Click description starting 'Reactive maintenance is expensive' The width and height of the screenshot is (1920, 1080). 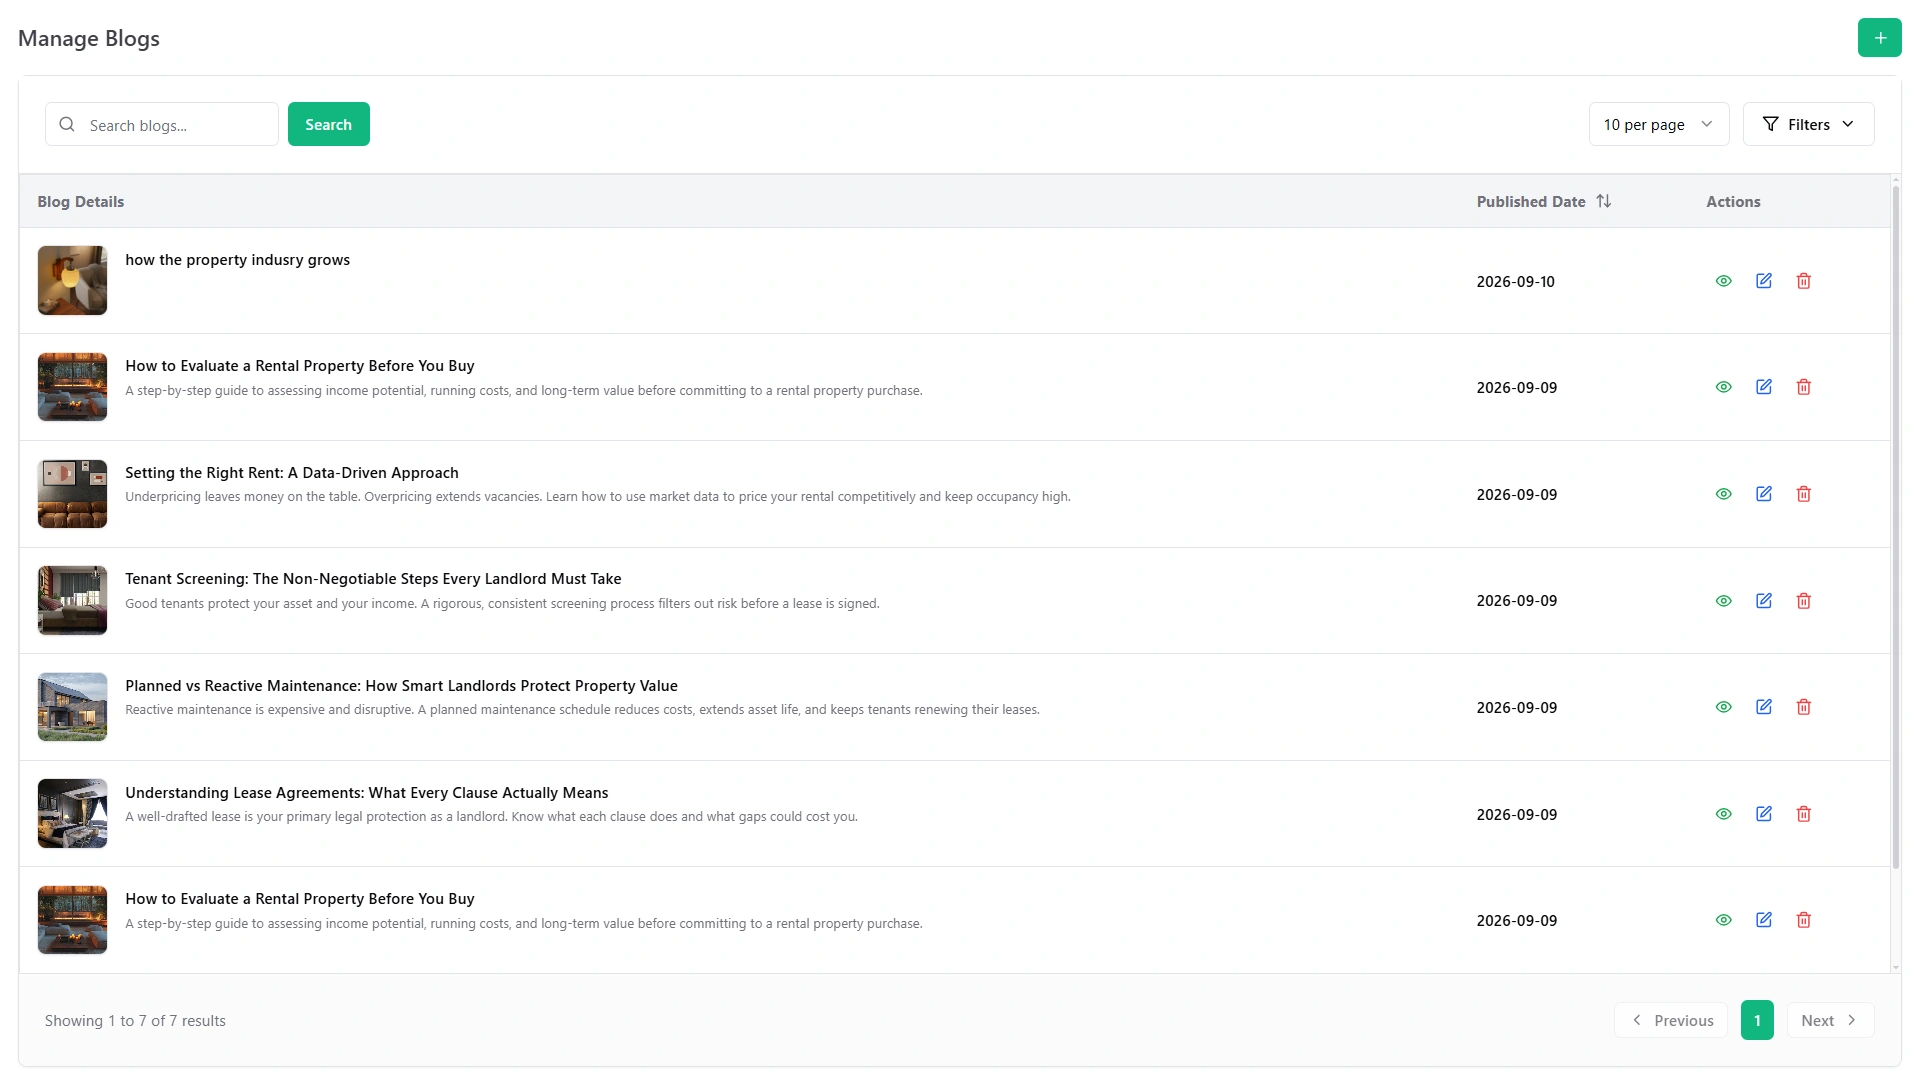582,710
